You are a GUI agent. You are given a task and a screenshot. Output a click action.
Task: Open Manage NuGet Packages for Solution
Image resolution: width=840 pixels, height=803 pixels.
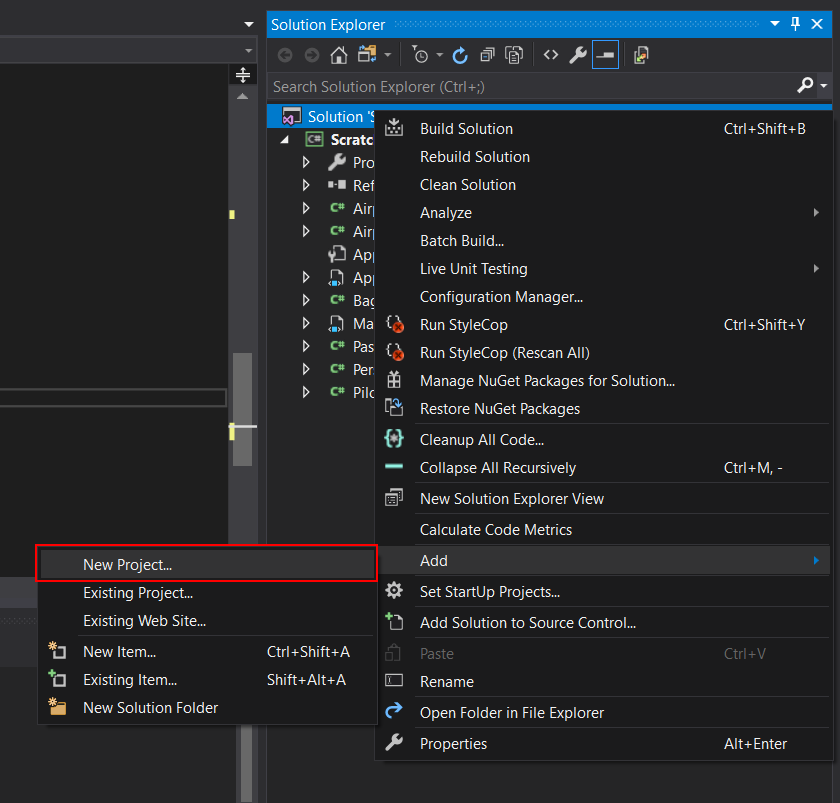(604, 380)
